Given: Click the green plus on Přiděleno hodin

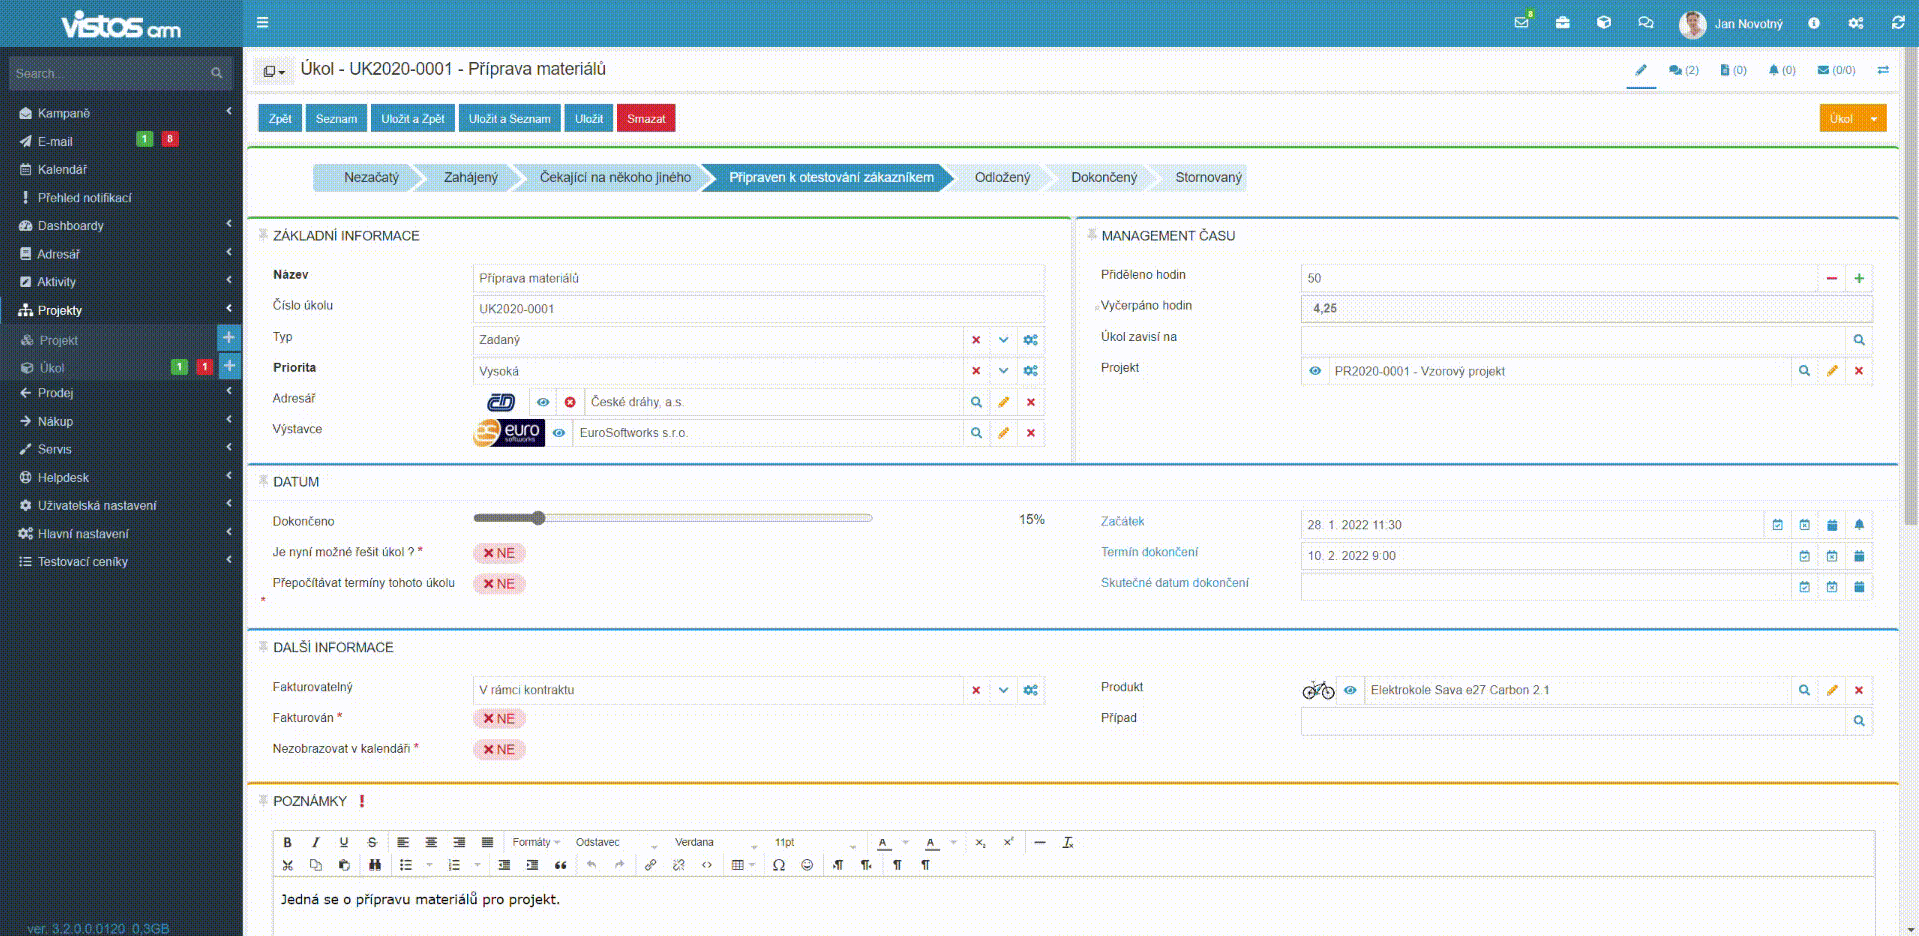Looking at the screenshot, I should 1859,278.
